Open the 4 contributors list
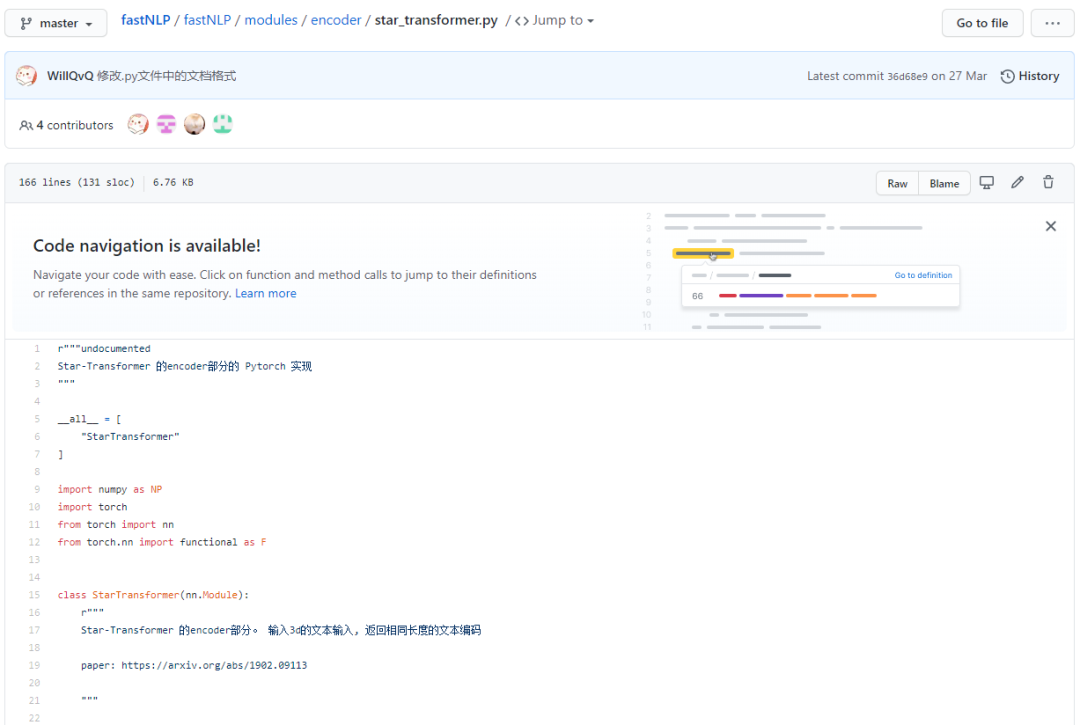 click(x=66, y=125)
